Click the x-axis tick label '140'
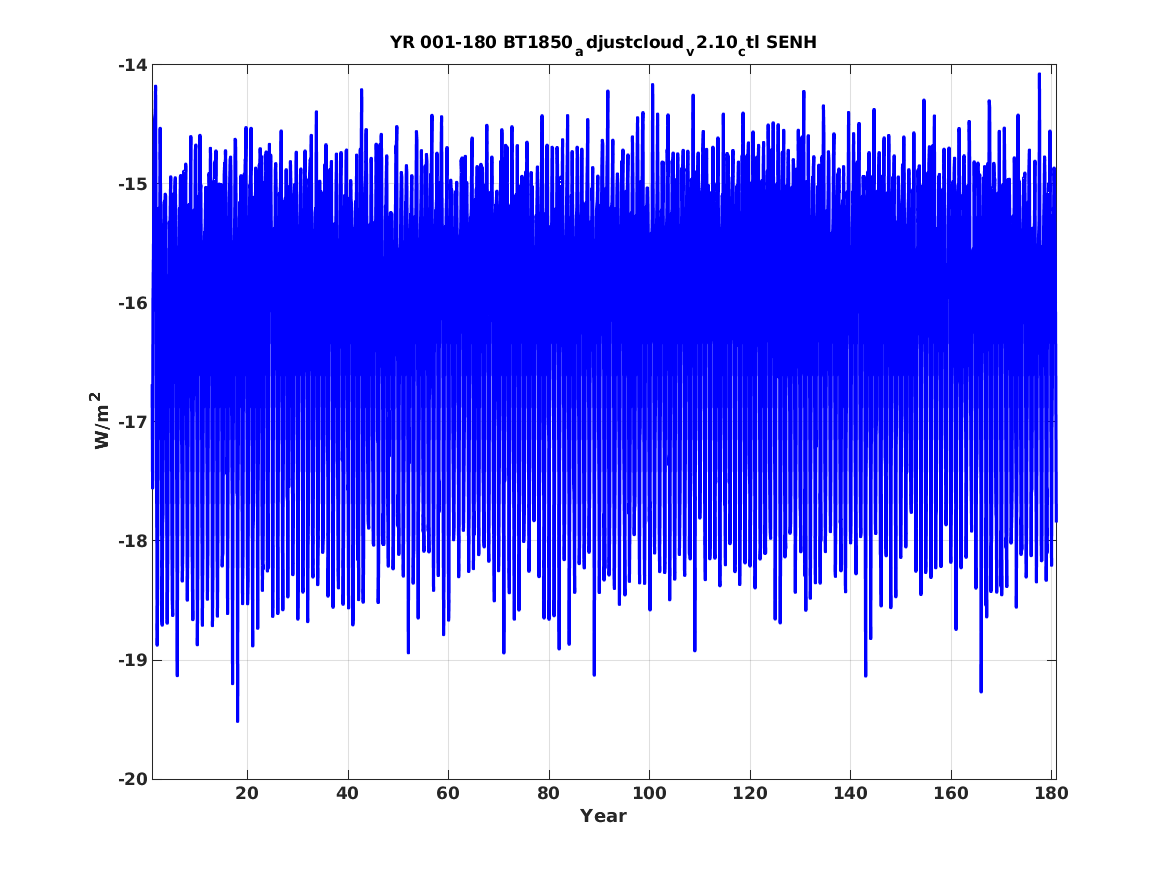The width and height of the screenshot is (1167, 875). [850, 793]
